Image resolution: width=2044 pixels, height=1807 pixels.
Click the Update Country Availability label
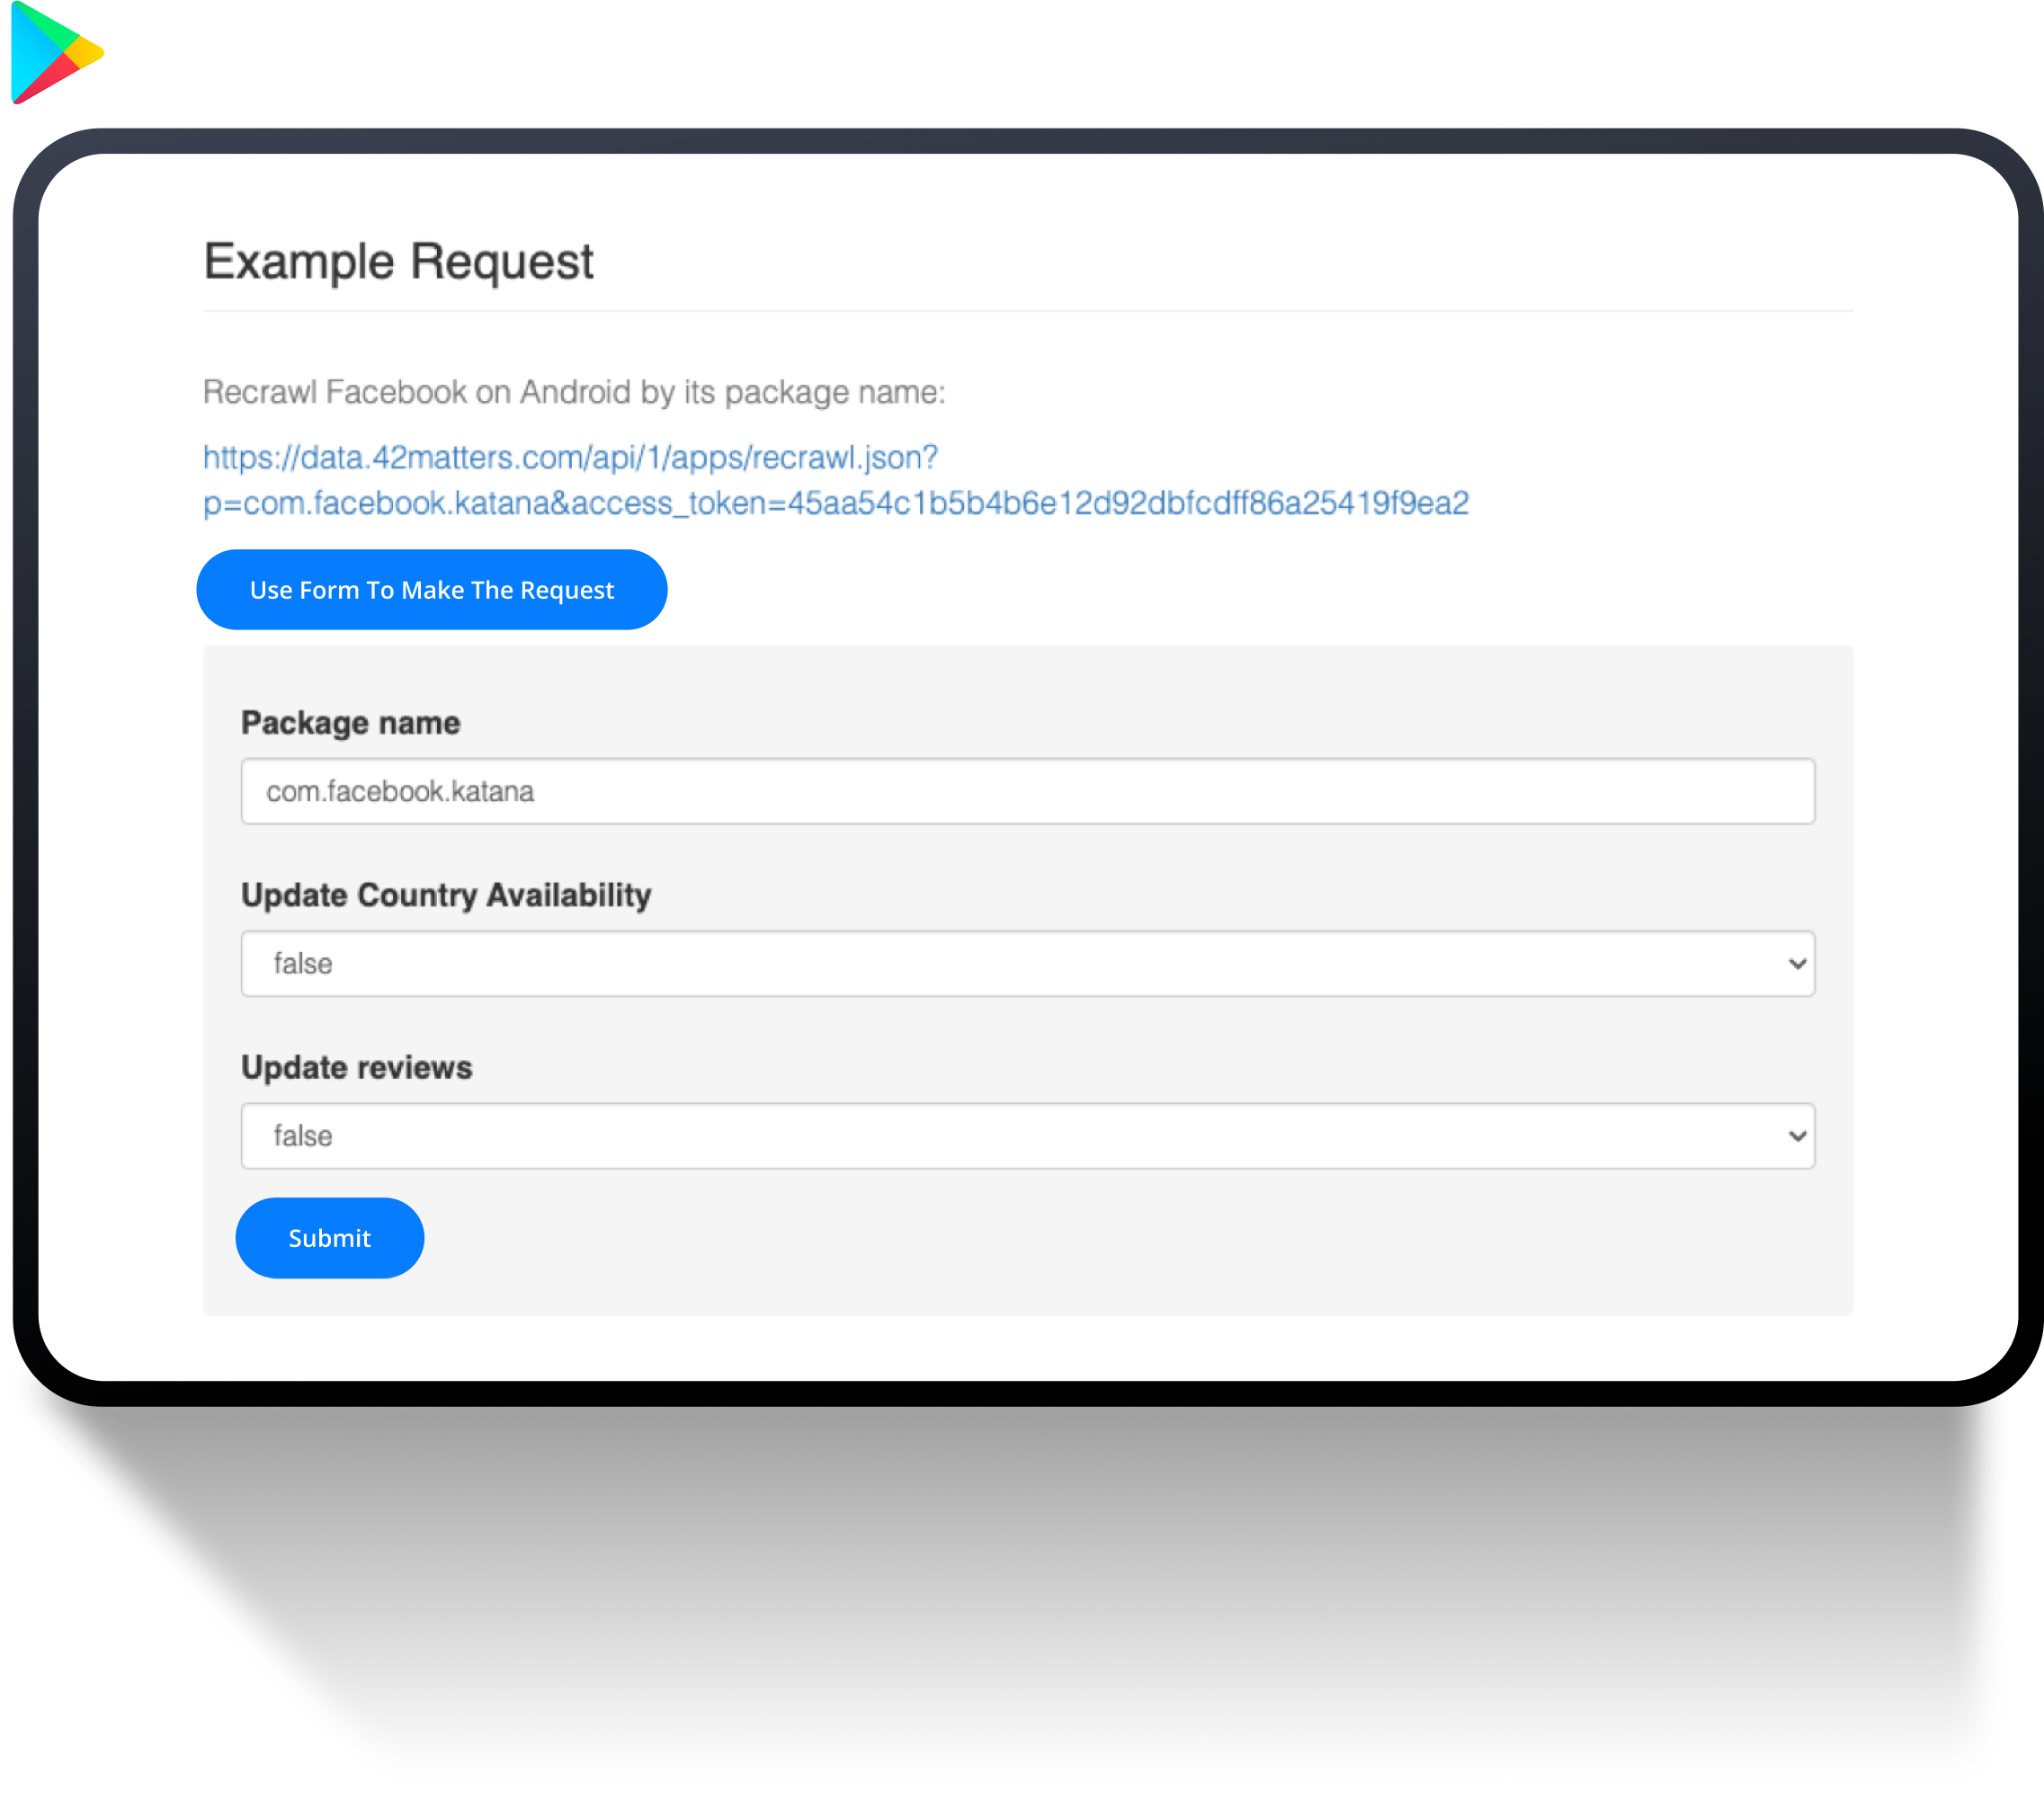point(446,895)
